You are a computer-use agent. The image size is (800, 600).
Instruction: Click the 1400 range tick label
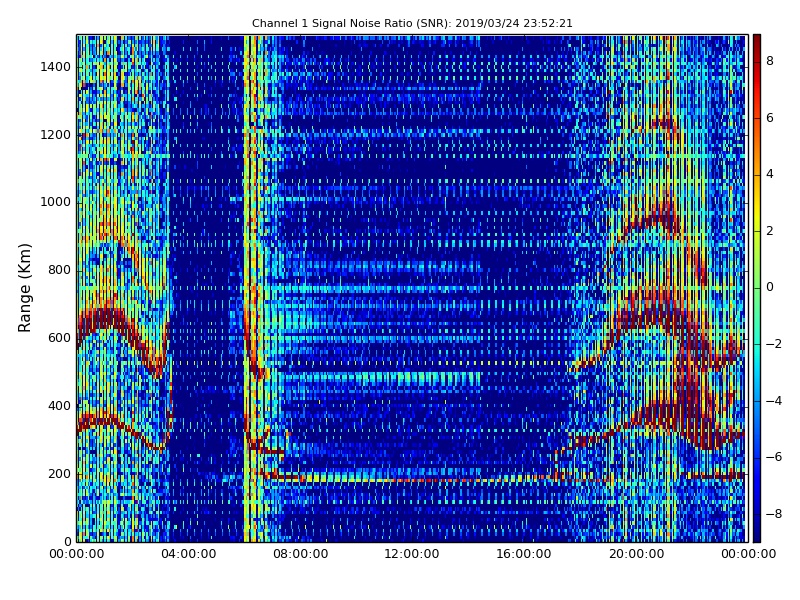56,67
